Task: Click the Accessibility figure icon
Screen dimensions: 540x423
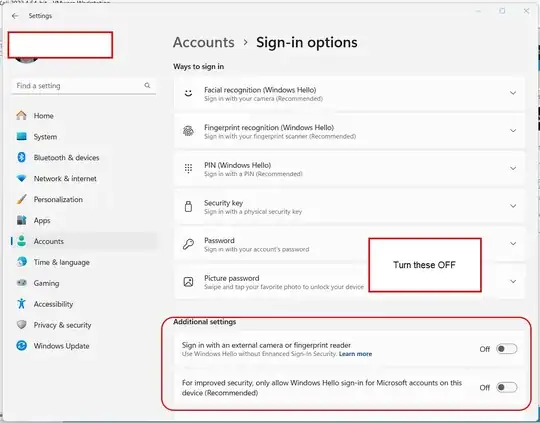Action: [21, 304]
